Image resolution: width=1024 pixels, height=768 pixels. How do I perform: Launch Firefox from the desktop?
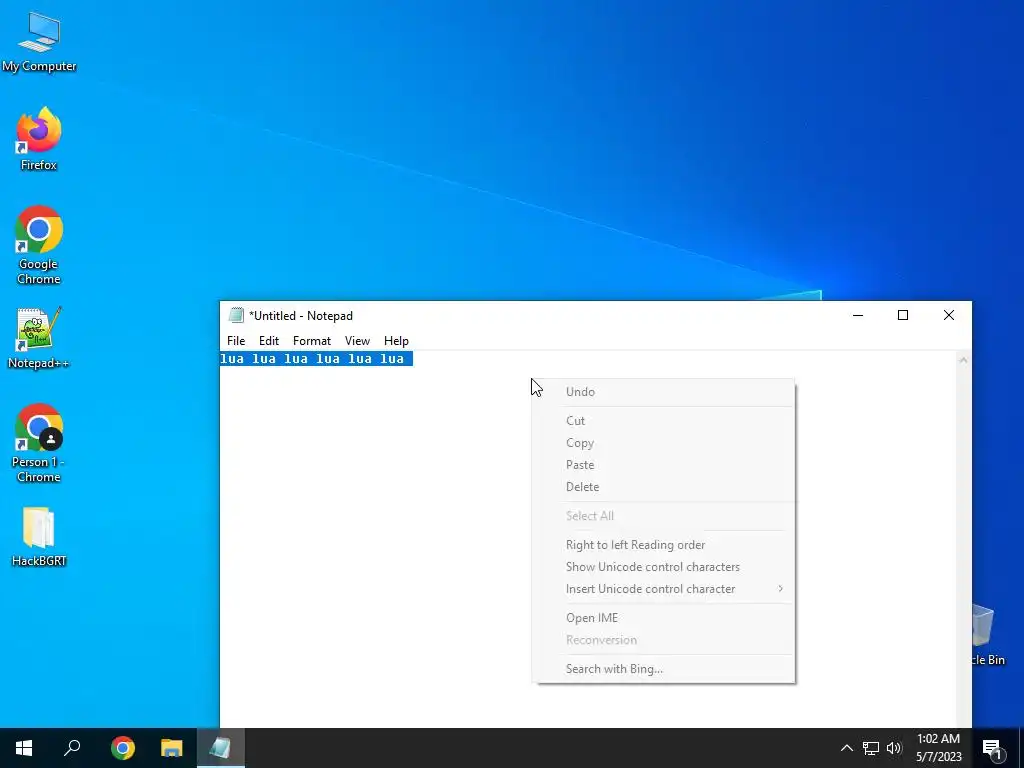(x=39, y=139)
